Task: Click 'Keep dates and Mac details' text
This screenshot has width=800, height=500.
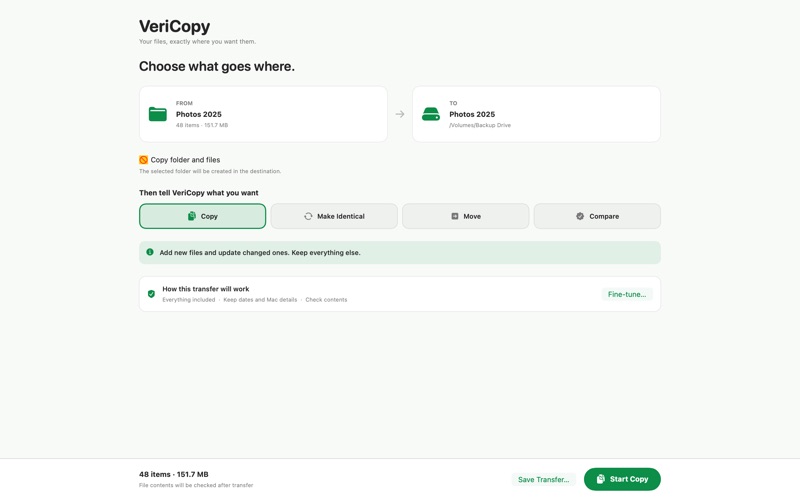Action: 260,299
